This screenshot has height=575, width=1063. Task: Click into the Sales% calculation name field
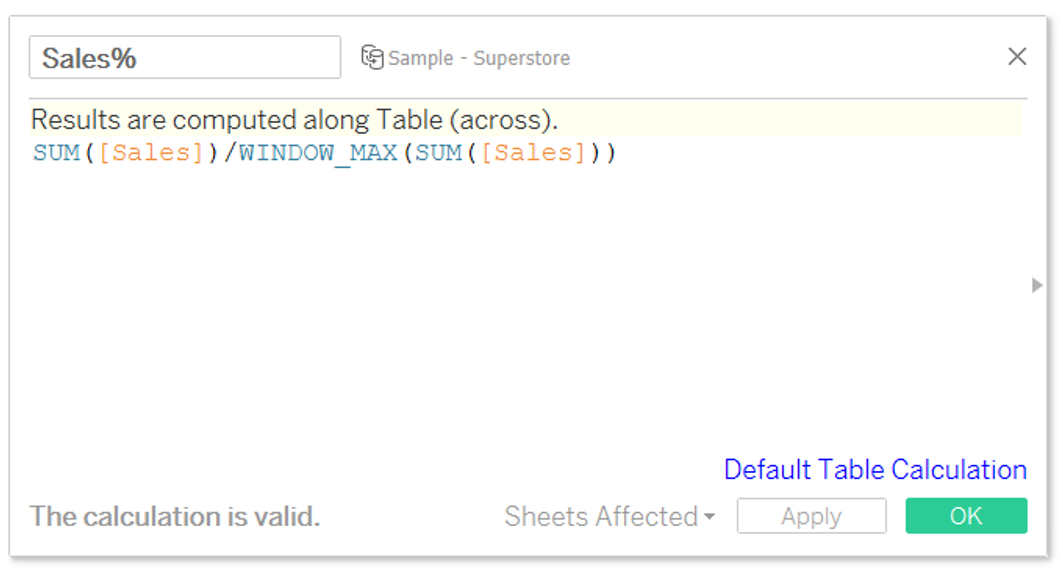pyautogui.click(x=184, y=58)
